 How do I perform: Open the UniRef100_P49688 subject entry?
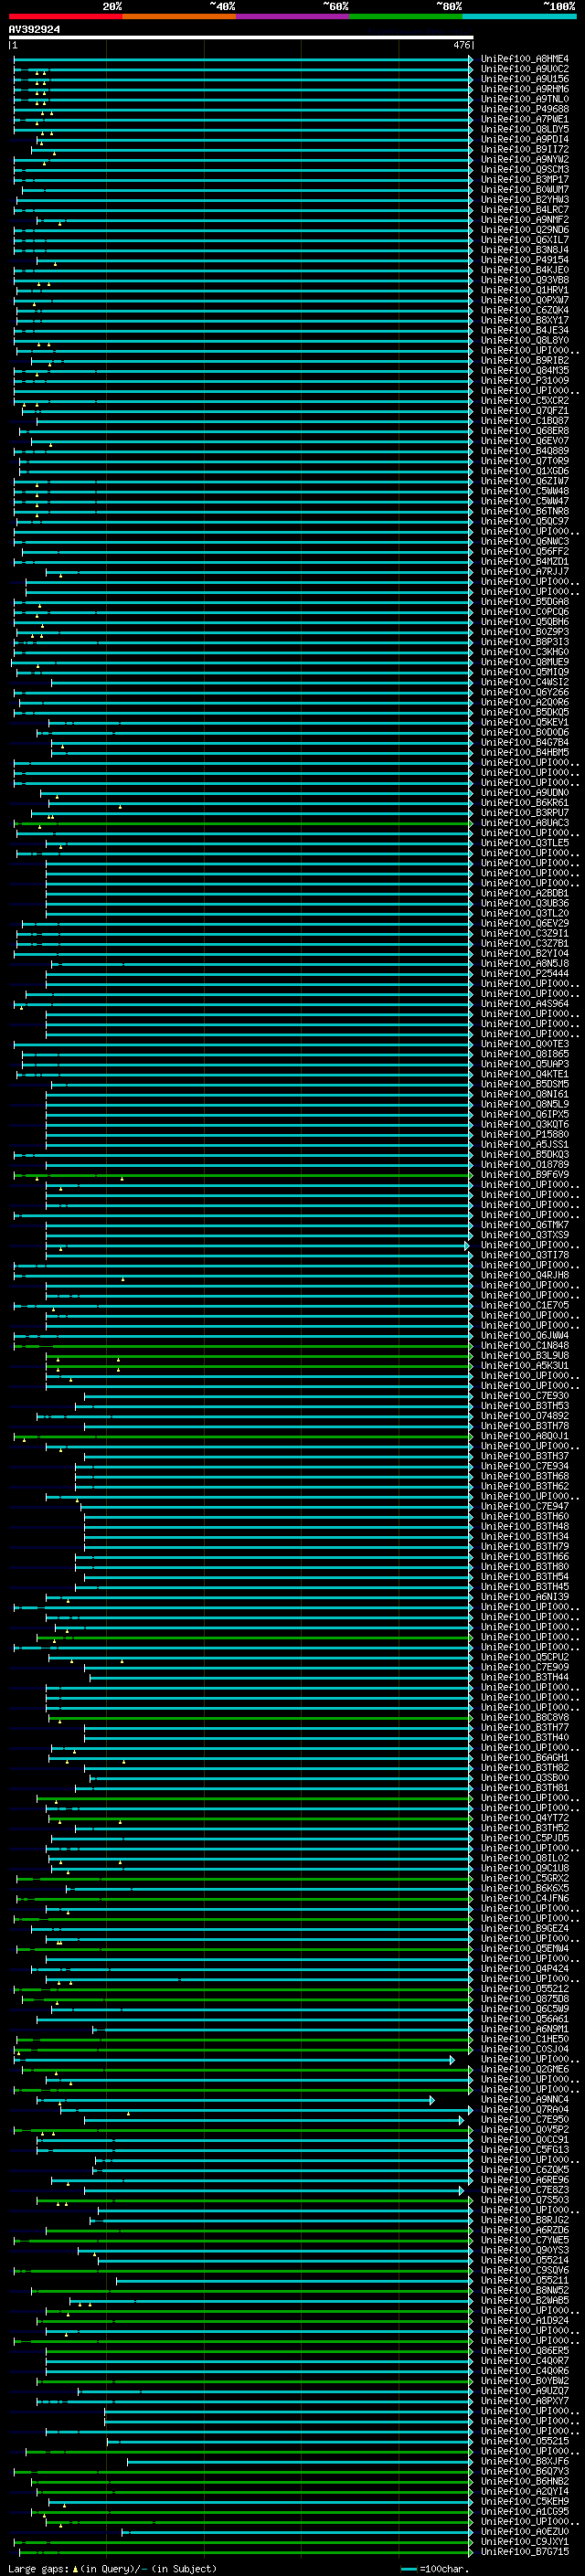pyautogui.click(x=524, y=109)
